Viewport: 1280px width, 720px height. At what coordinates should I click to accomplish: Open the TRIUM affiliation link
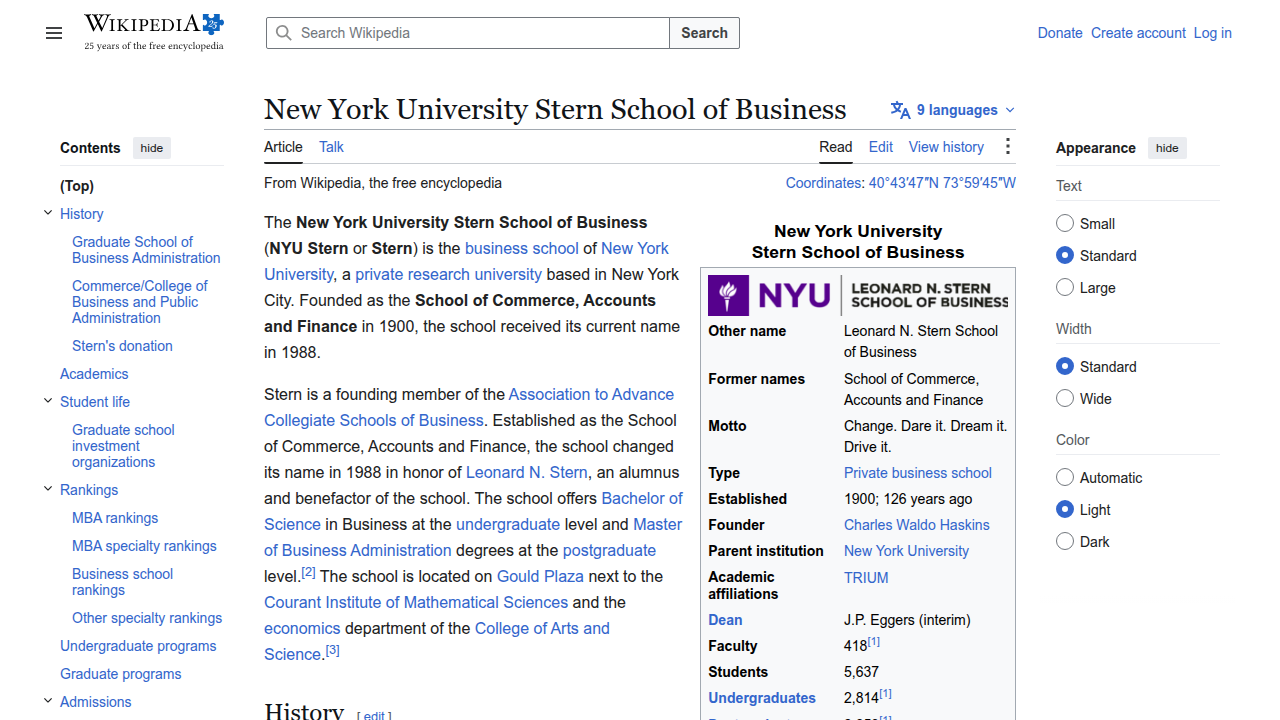[x=866, y=578]
